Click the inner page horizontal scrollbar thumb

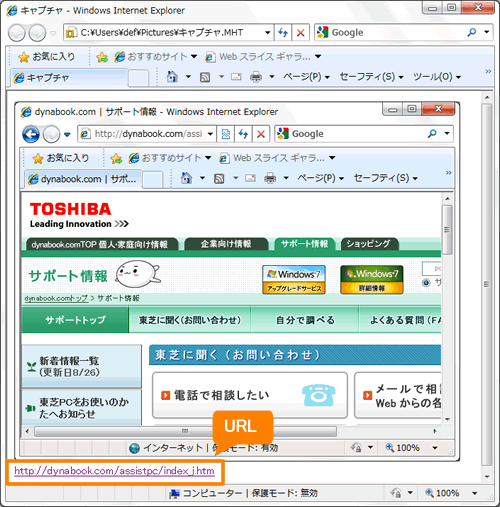[x=185, y=431]
